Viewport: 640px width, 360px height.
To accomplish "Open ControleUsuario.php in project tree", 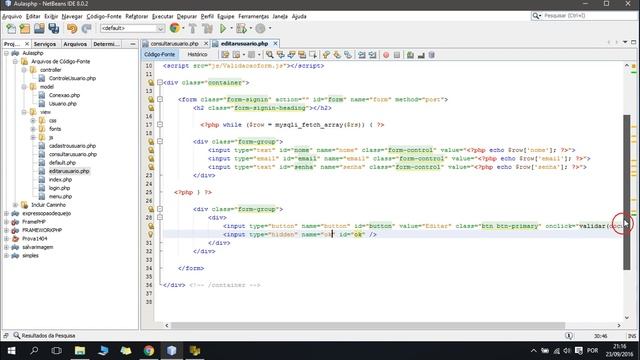I will 72,78.
